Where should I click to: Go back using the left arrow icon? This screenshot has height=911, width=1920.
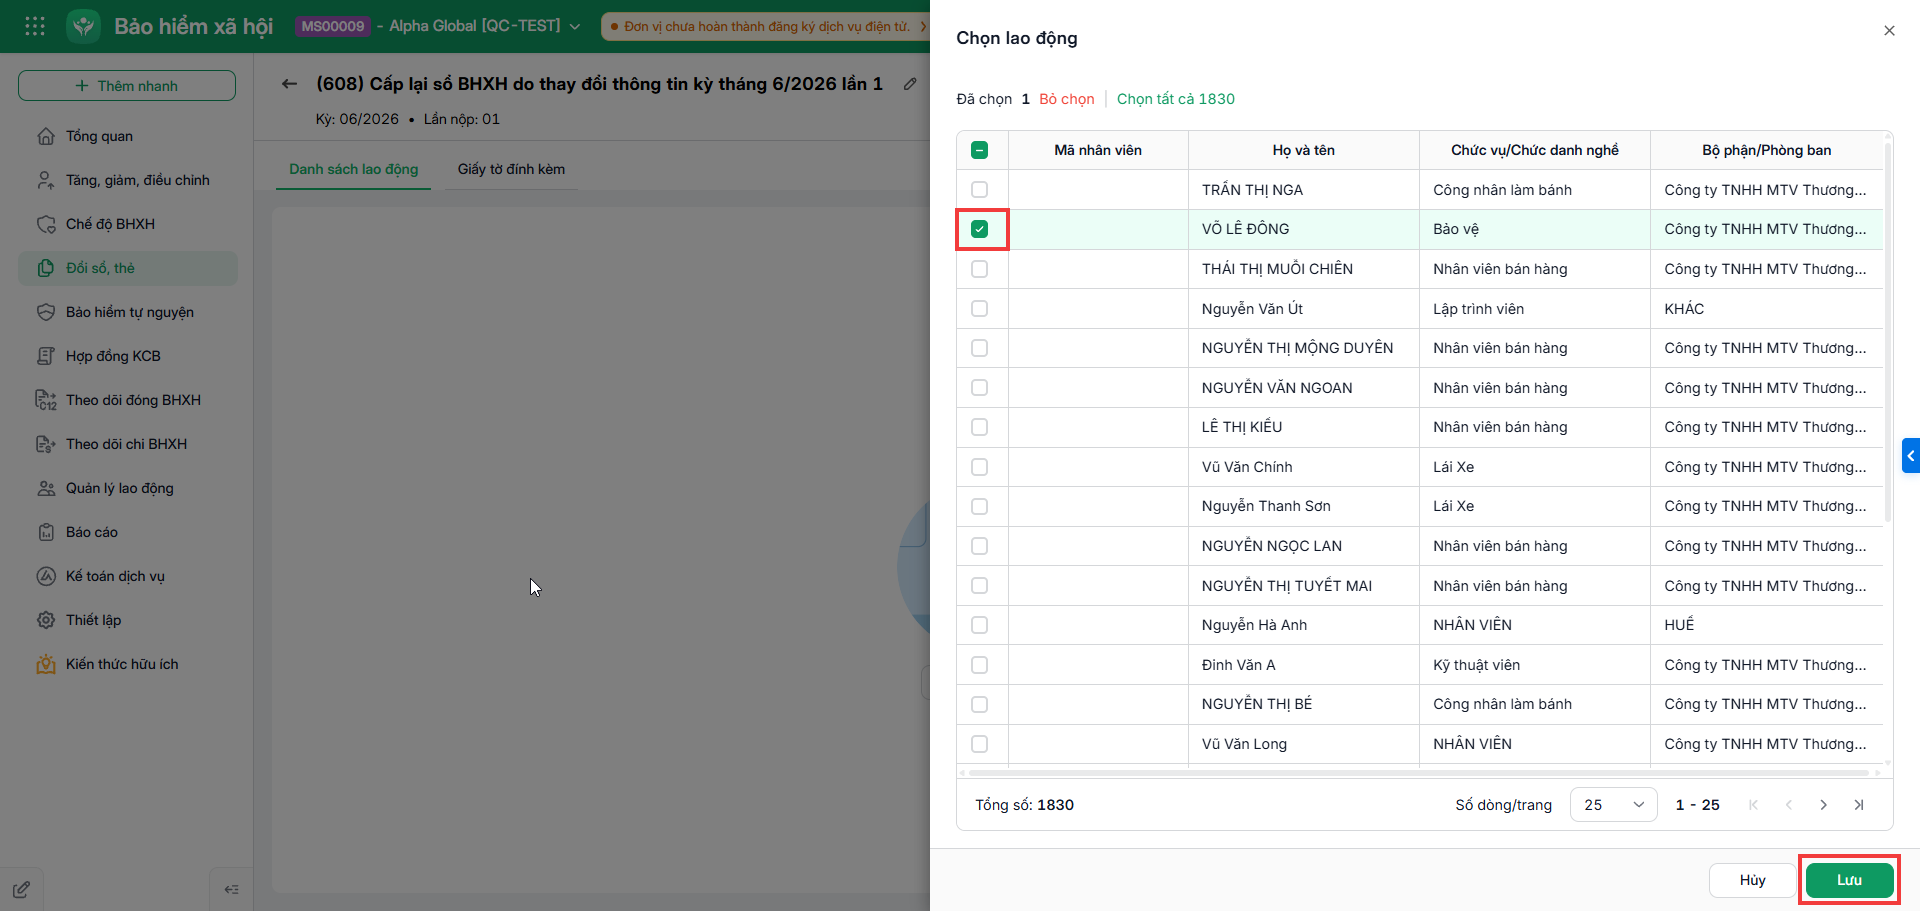289,84
